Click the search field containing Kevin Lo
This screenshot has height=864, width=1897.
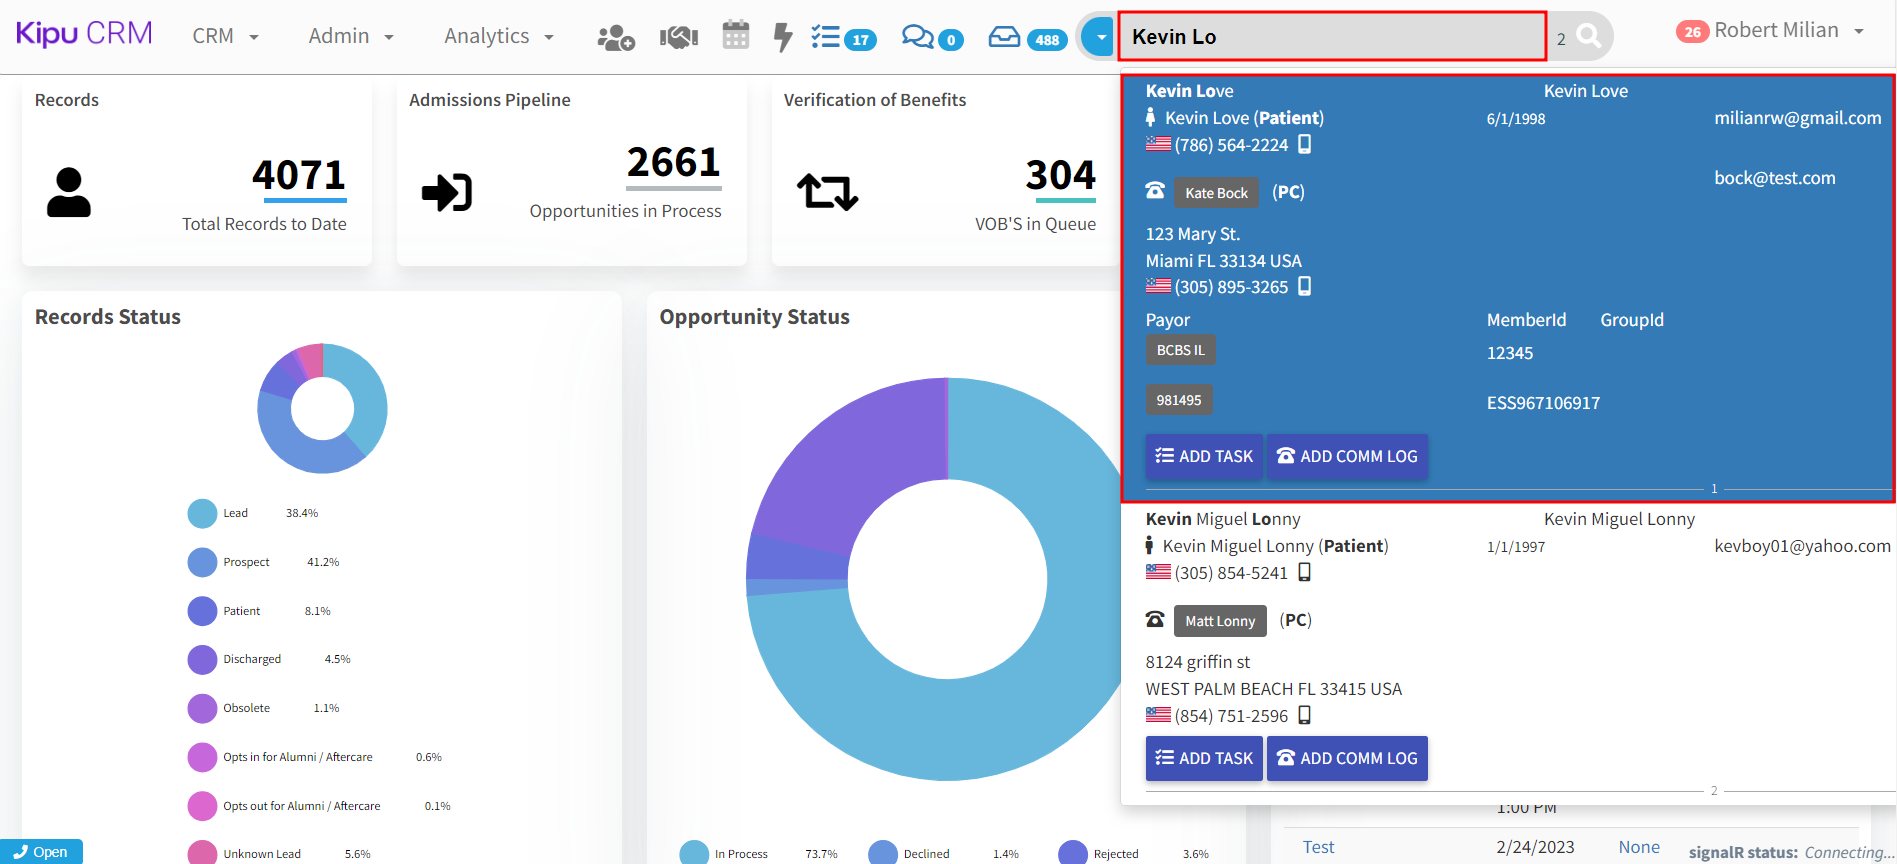[x=1331, y=37]
